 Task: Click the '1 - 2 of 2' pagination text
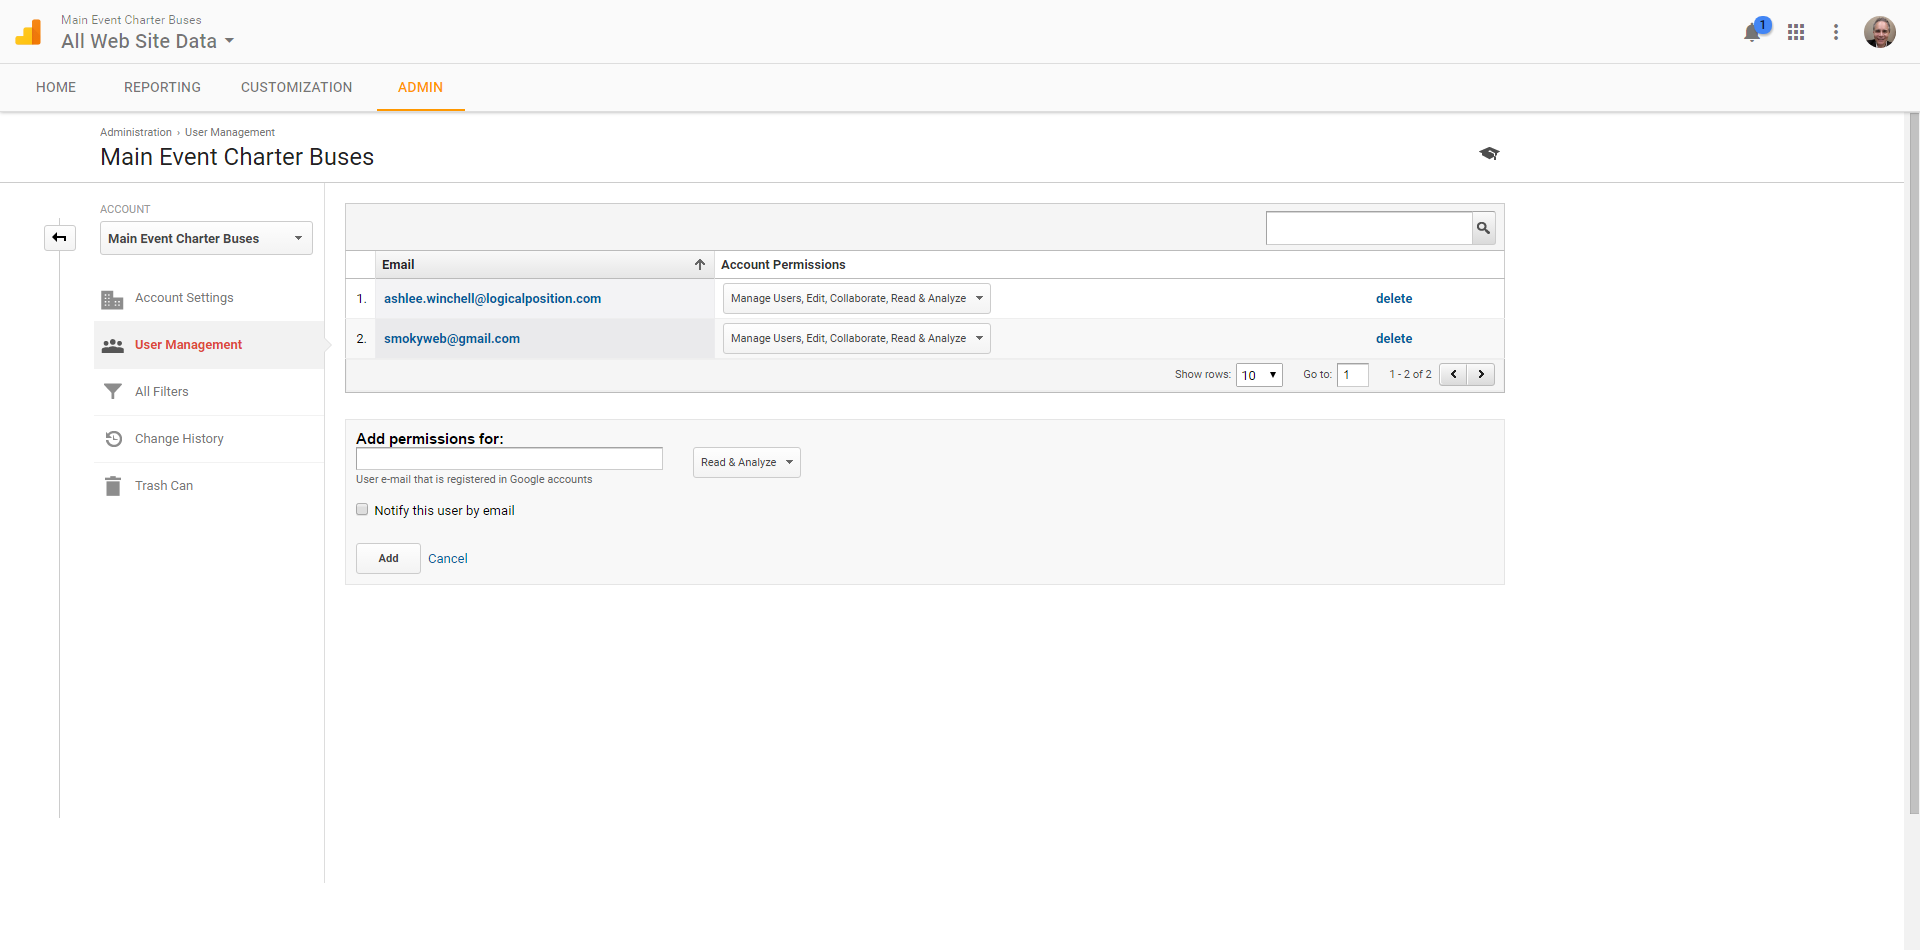1410,374
